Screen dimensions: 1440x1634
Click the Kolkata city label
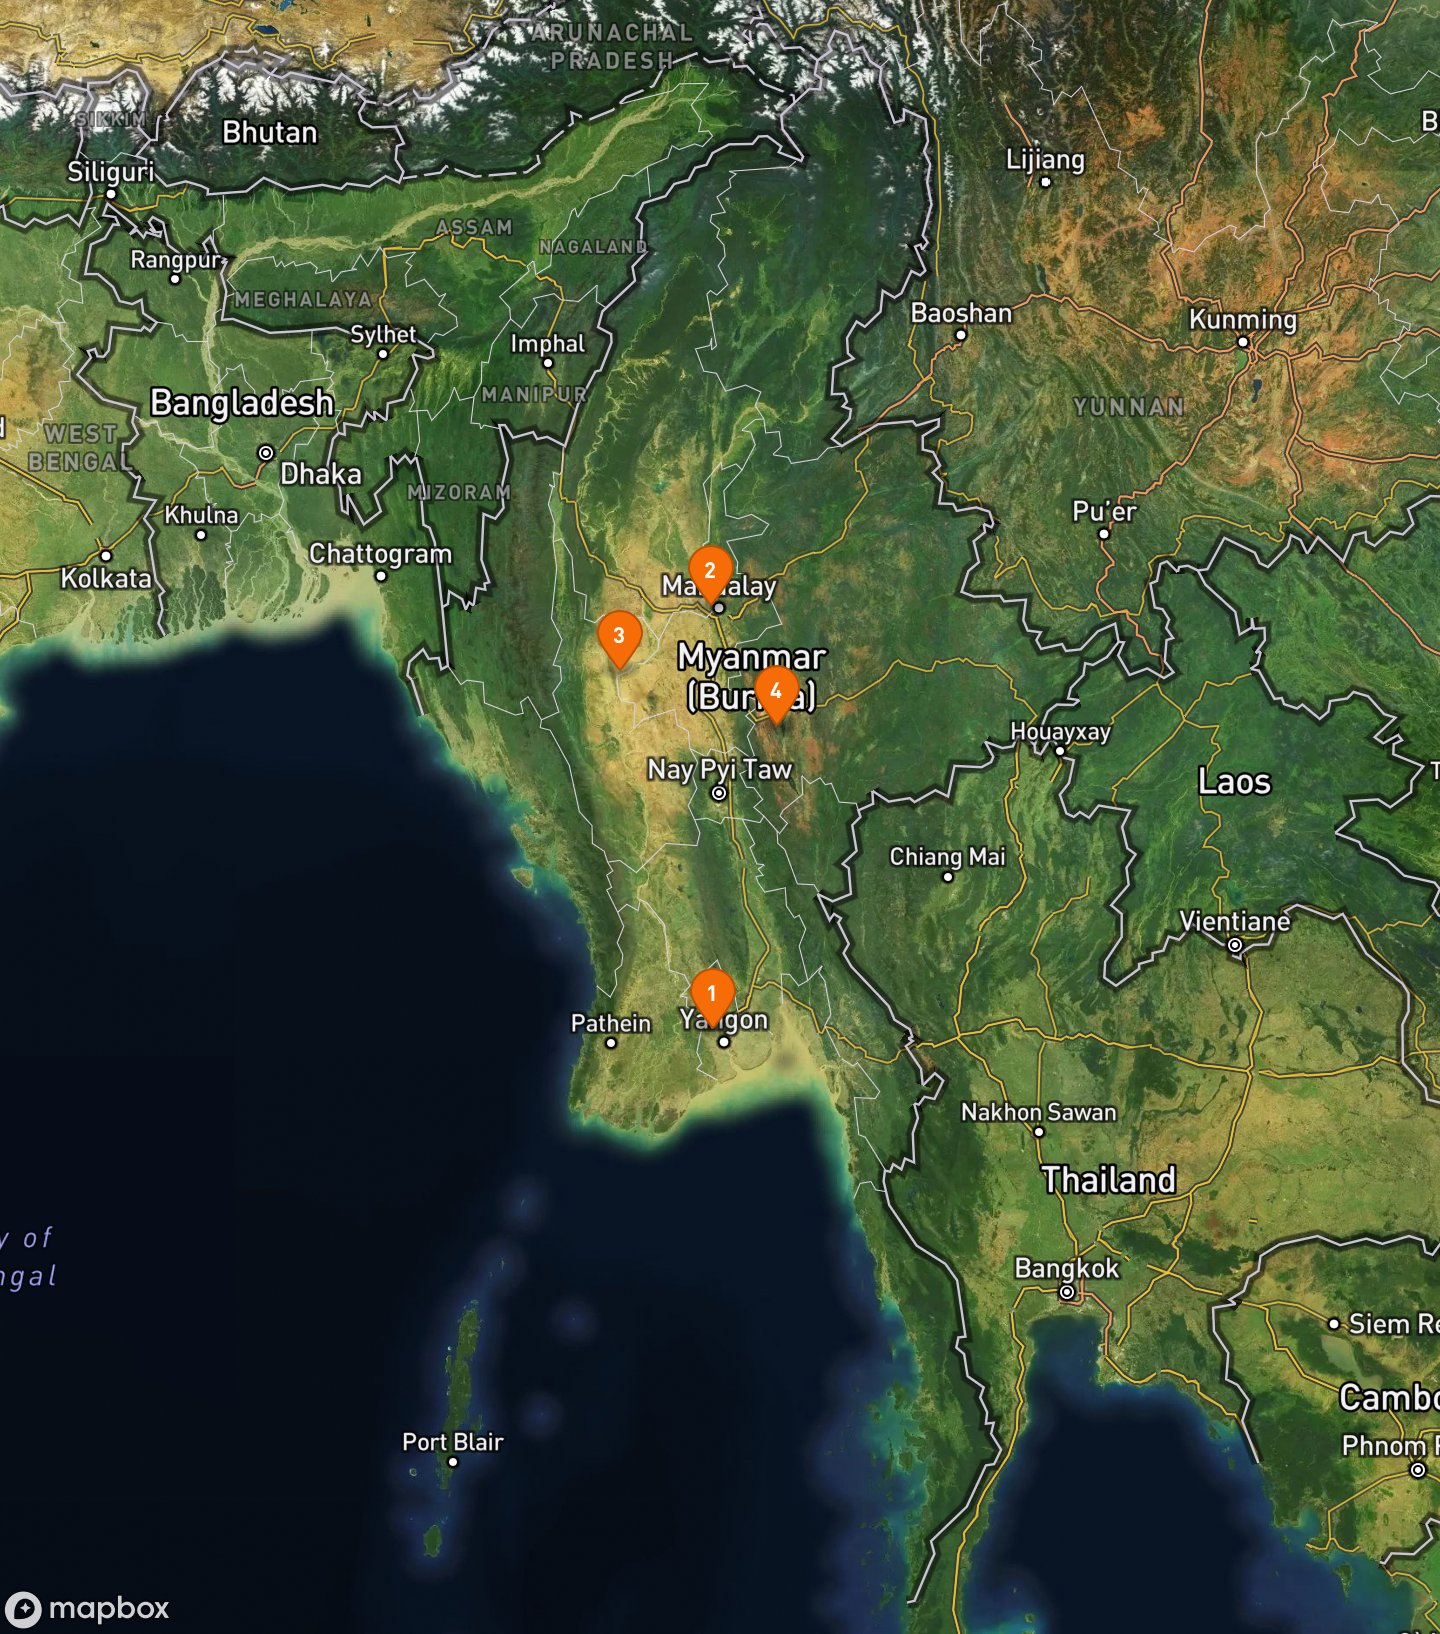[x=106, y=578]
